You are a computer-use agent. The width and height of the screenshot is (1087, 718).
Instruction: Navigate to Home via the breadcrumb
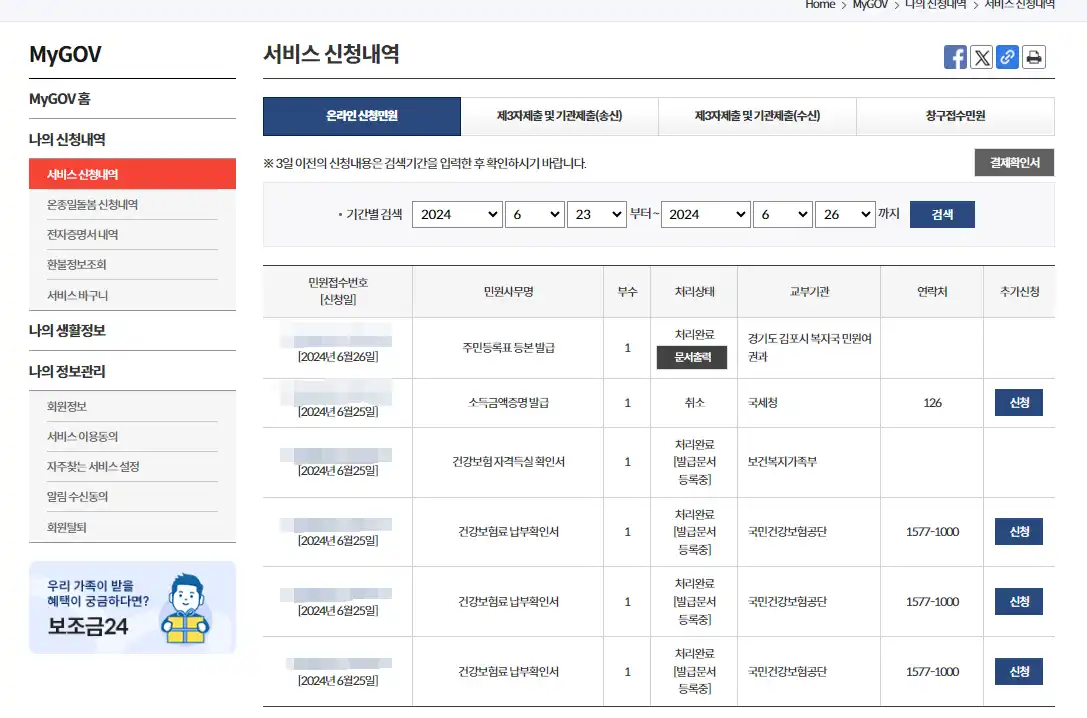(x=820, y=5)
